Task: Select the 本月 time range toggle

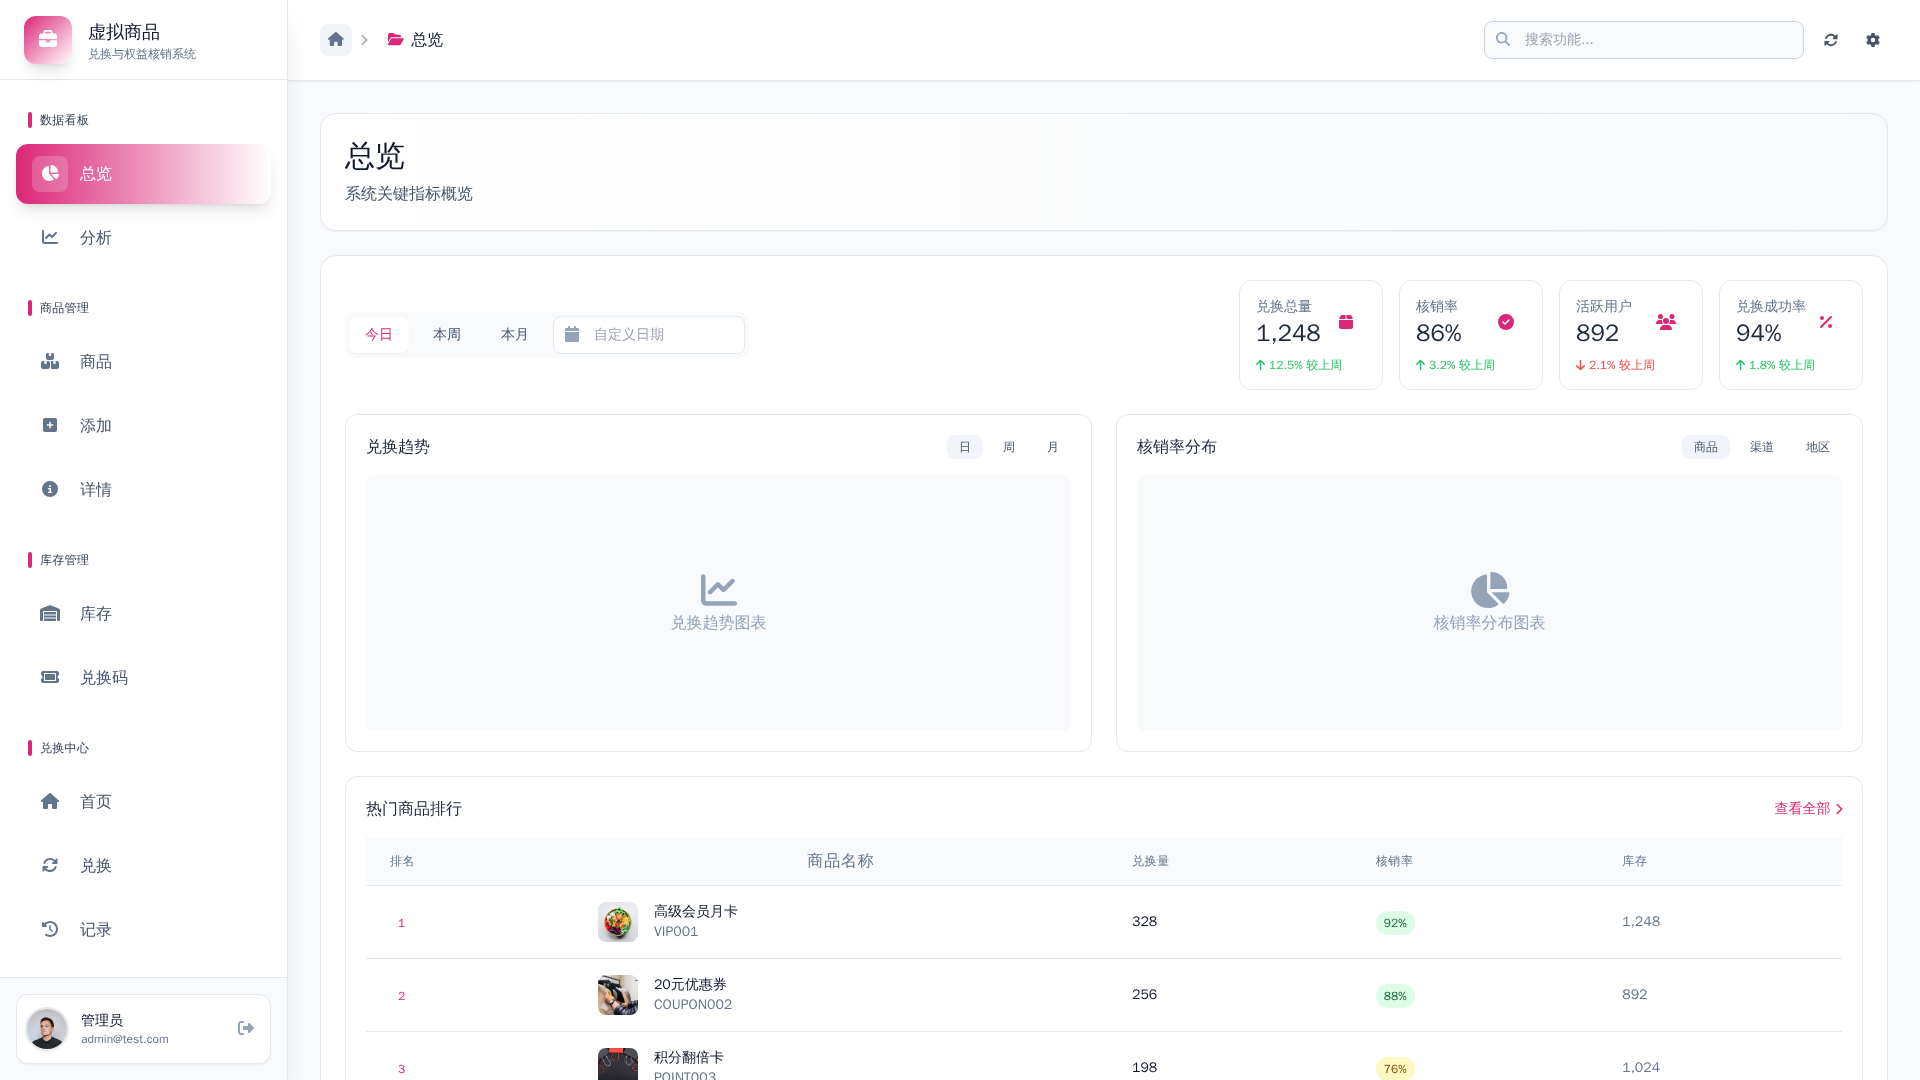Action: click(x=514, y=335)
